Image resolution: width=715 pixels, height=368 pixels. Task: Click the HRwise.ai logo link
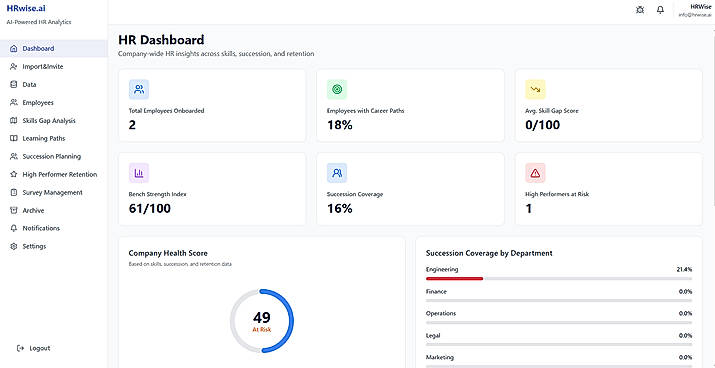tap(26, 8)
